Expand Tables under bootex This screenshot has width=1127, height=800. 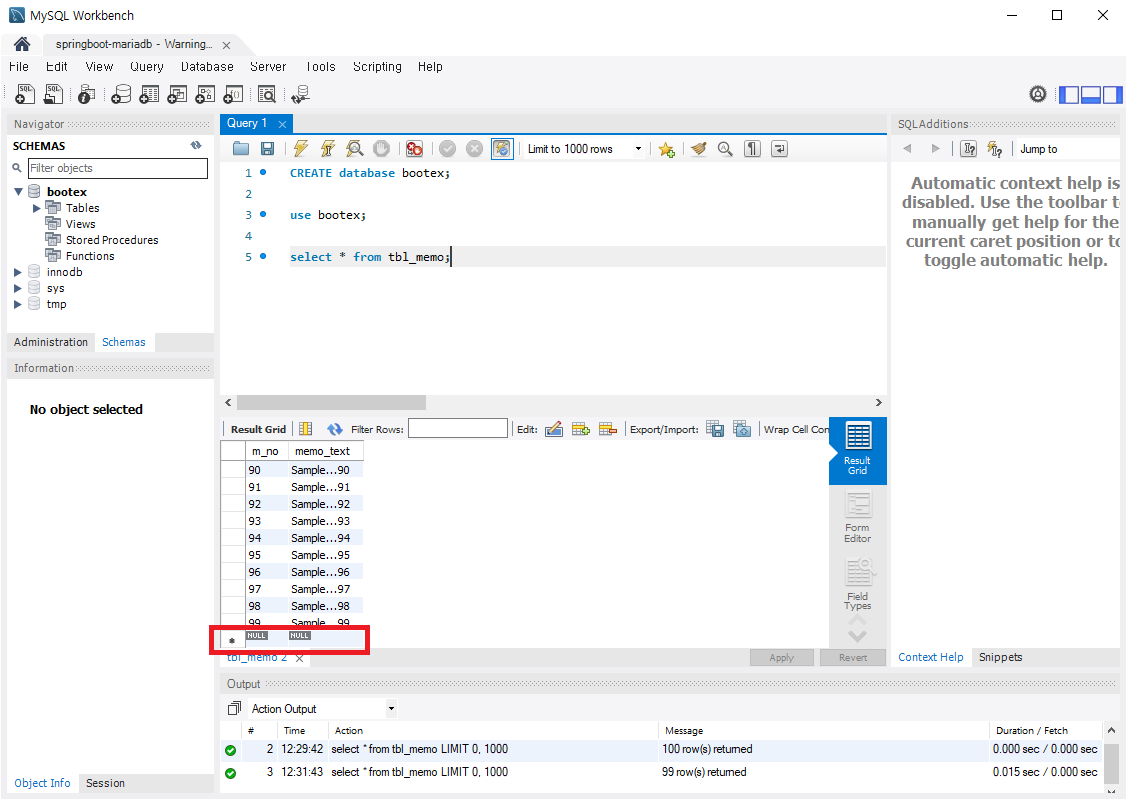pyautogui.click(x=37, y=208)
